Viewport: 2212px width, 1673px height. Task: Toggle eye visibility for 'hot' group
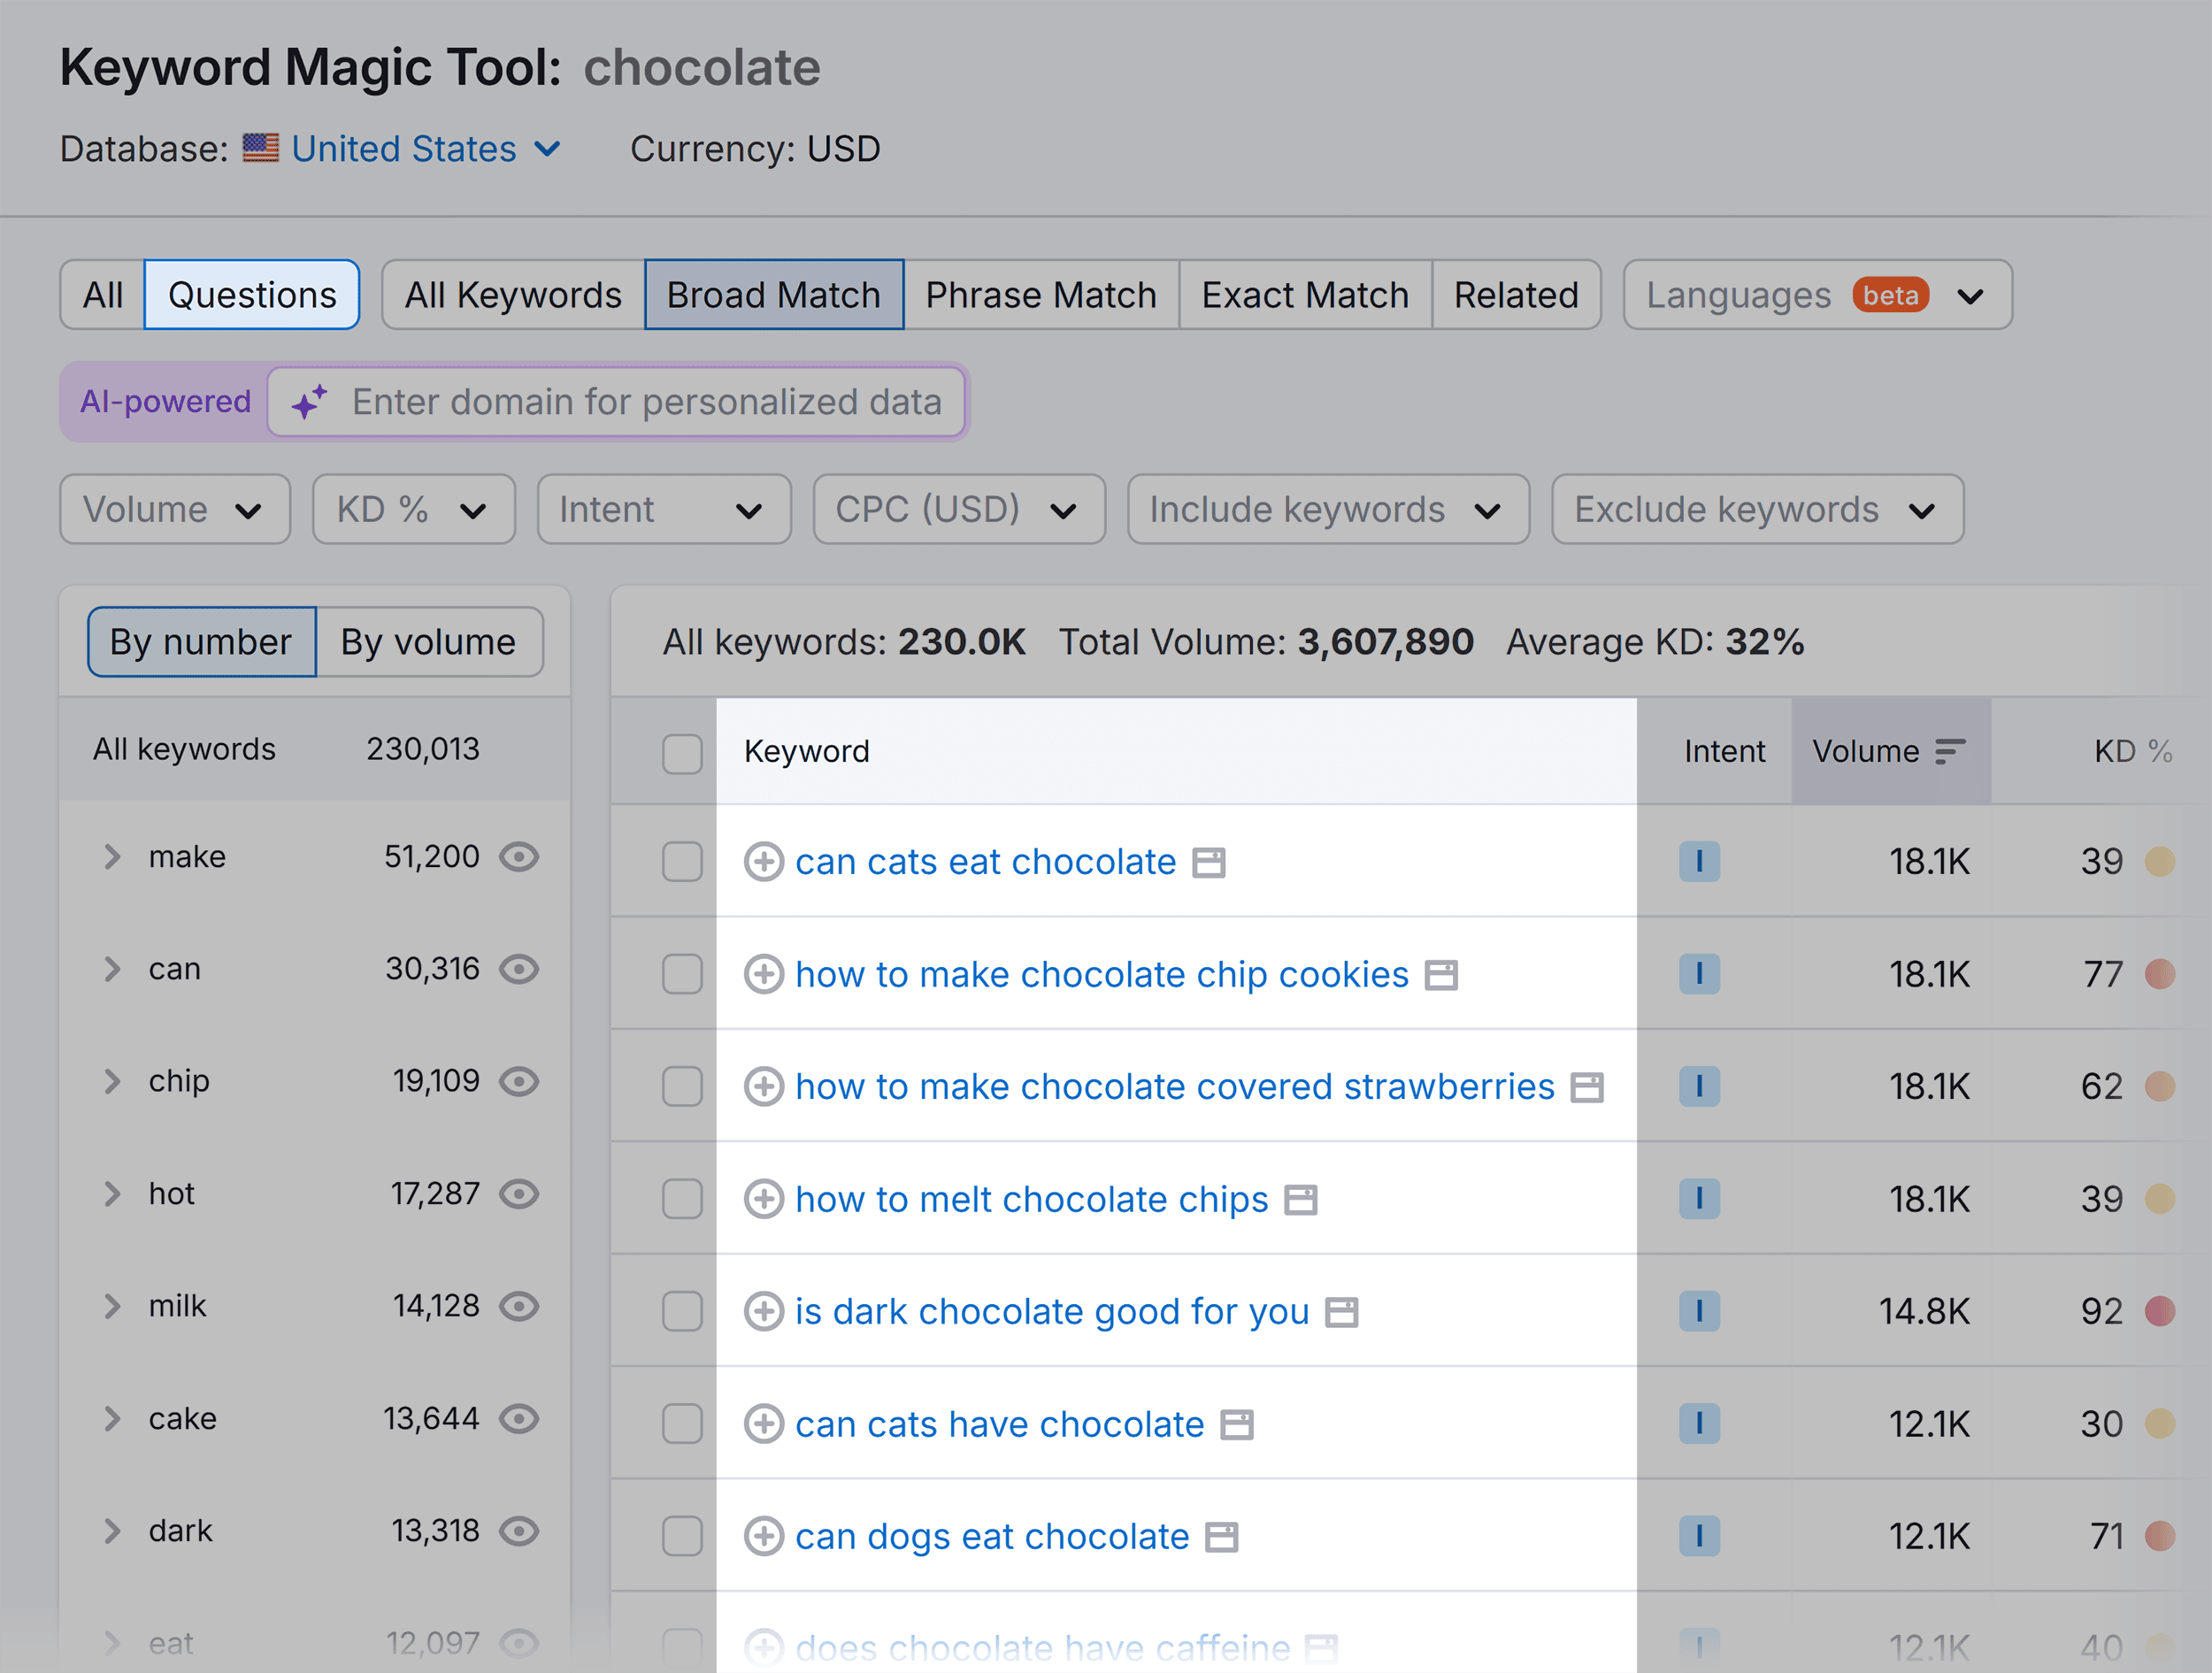(x=519, y=1194)
